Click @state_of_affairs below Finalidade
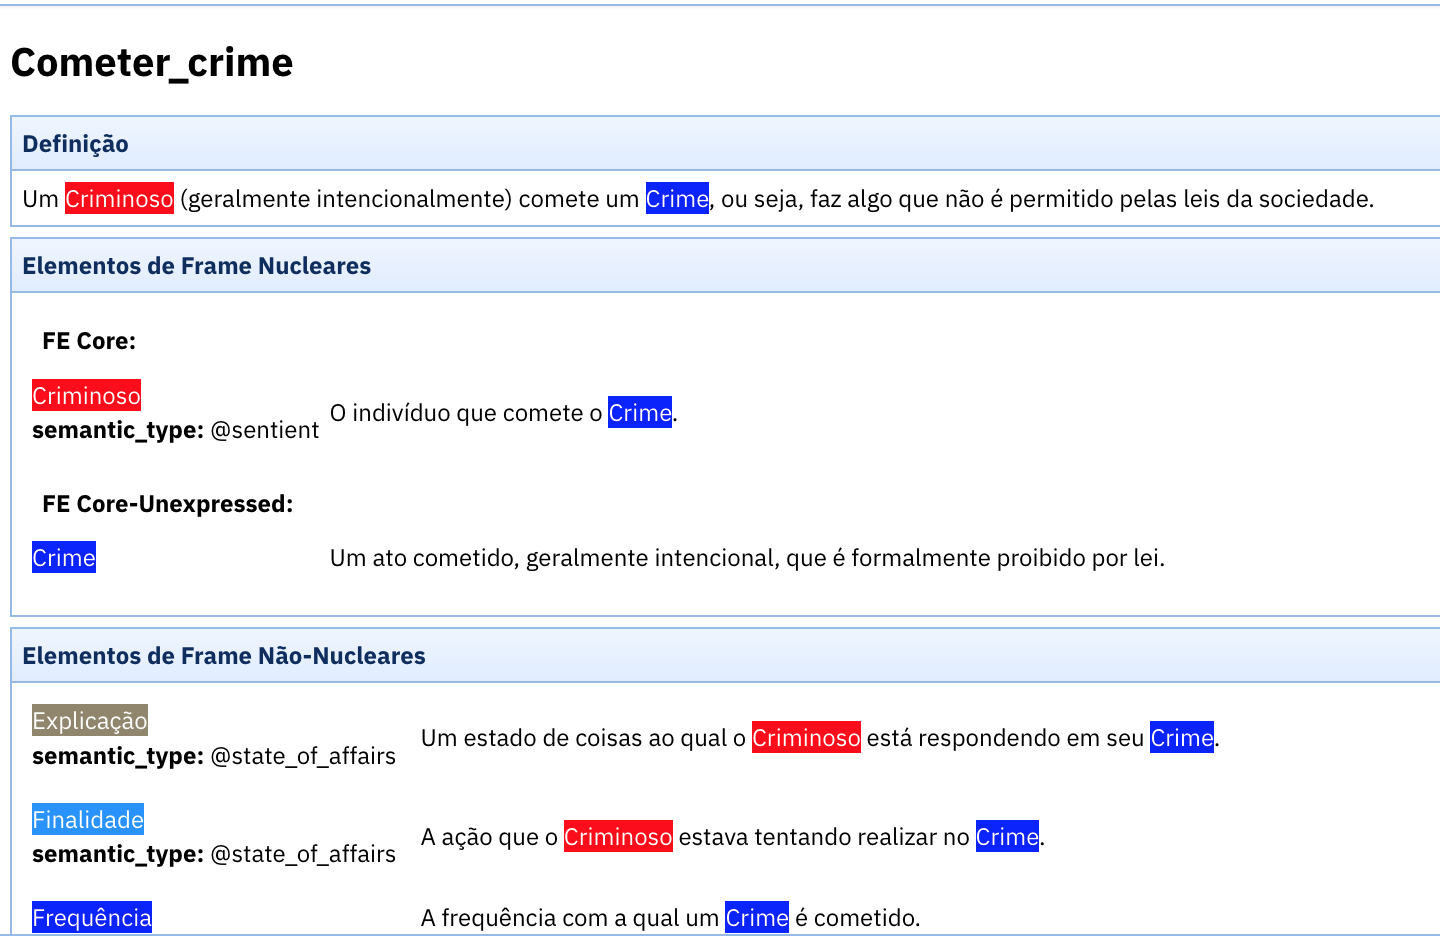The image size is (1440, 936). click(303, 854)
